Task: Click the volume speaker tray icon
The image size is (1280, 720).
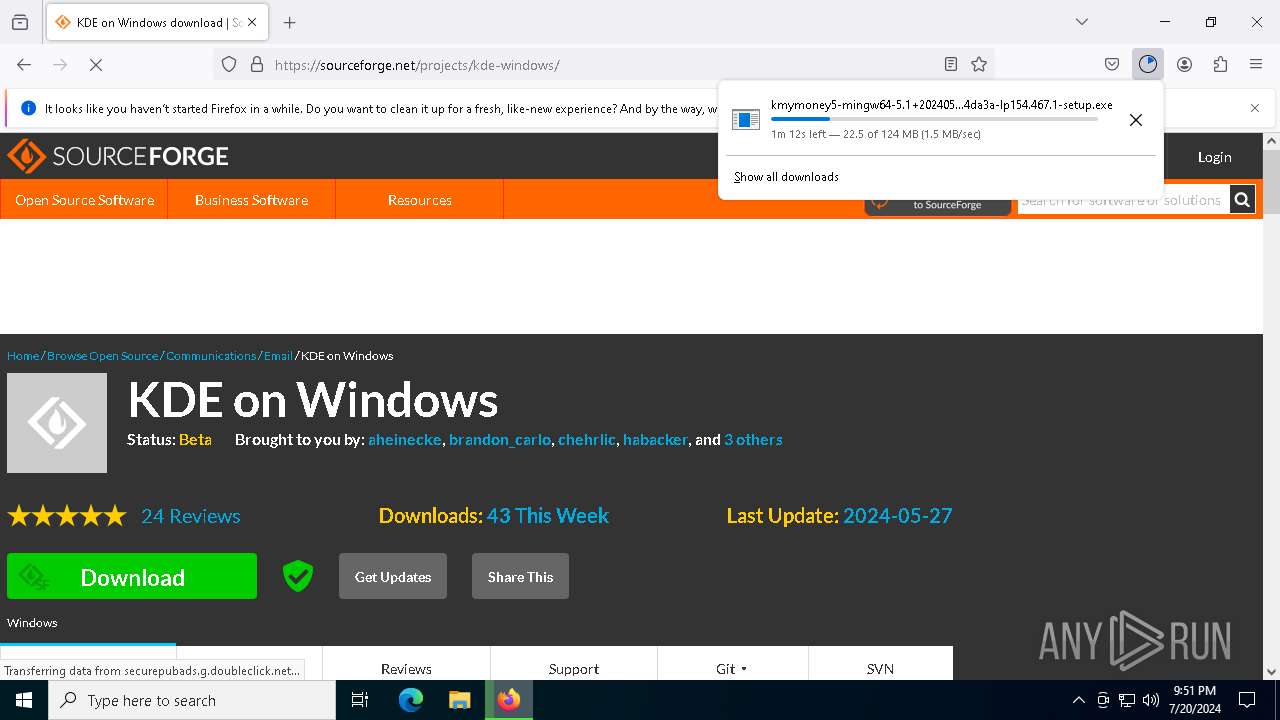Action: pos(1151,700)
